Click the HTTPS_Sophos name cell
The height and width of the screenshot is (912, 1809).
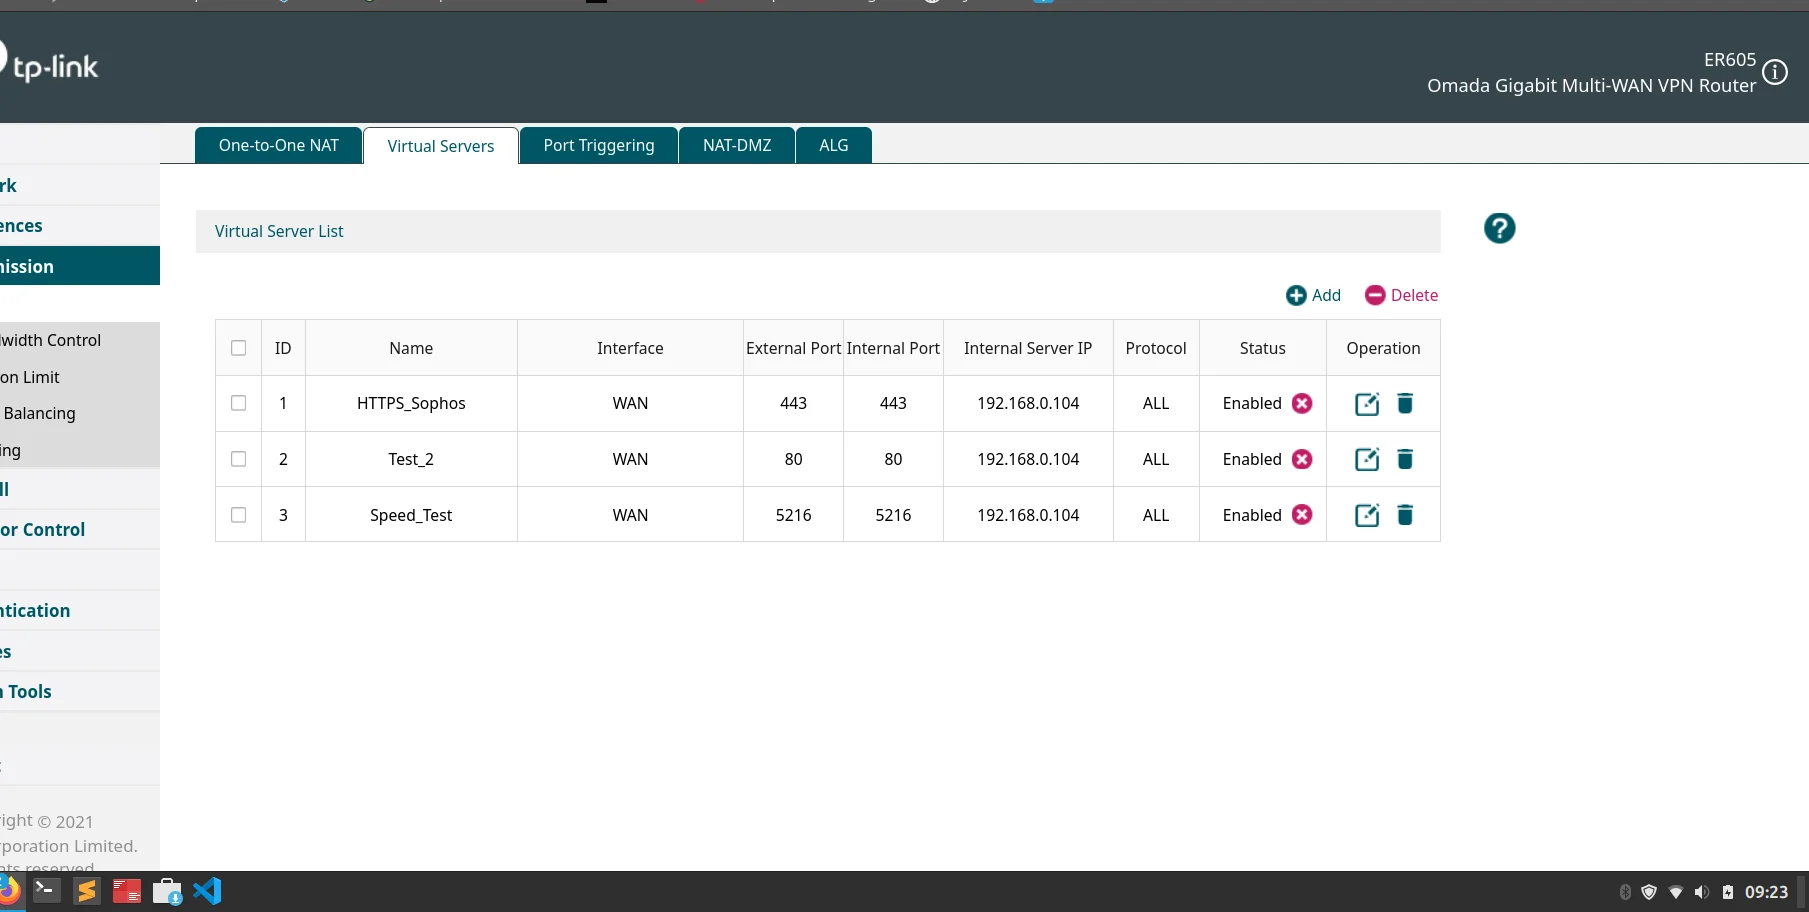(x=411, y=403)
